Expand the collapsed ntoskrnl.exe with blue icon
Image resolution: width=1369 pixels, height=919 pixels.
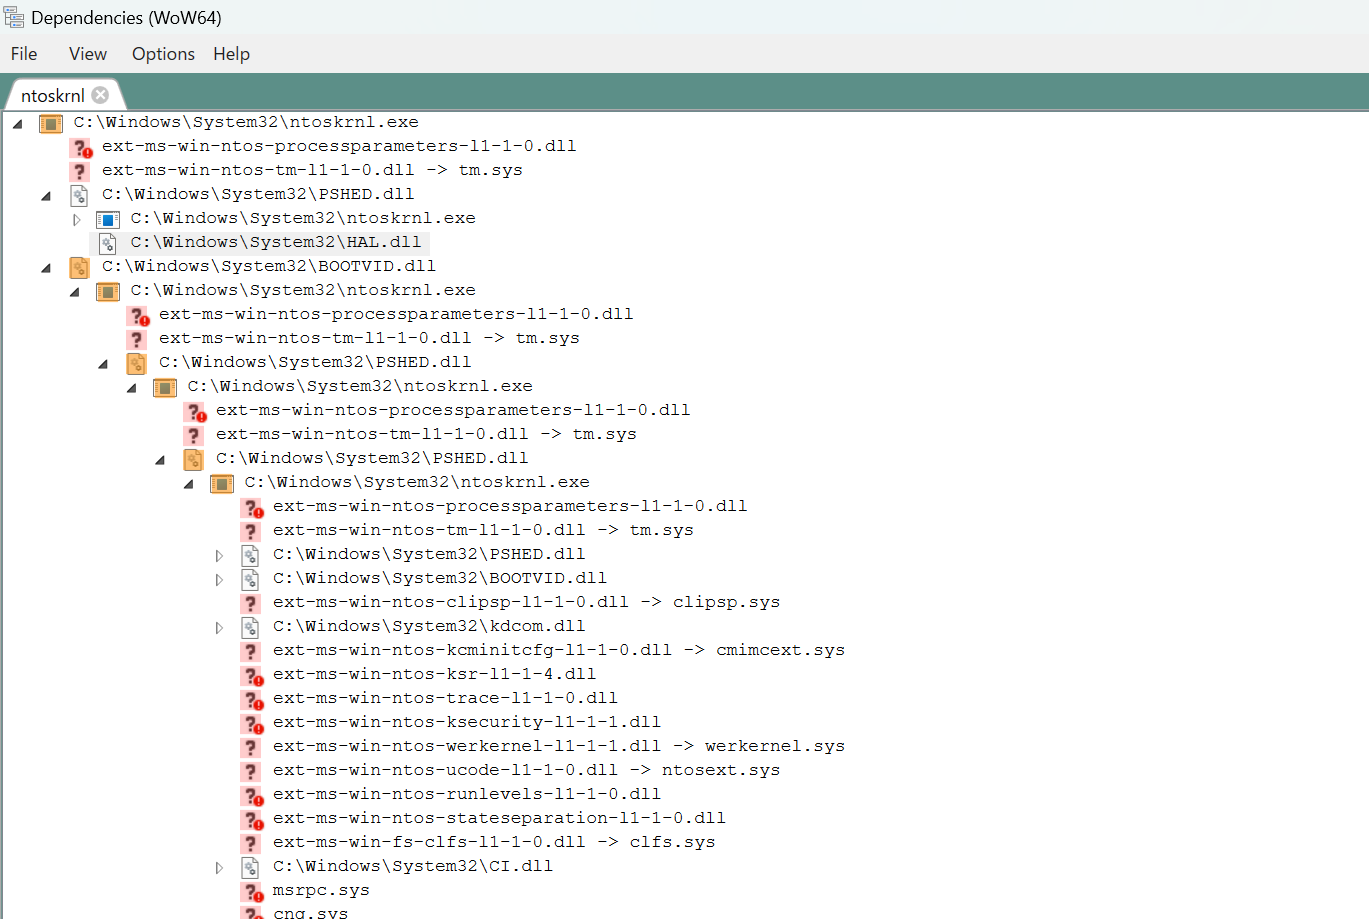(76, 219)
